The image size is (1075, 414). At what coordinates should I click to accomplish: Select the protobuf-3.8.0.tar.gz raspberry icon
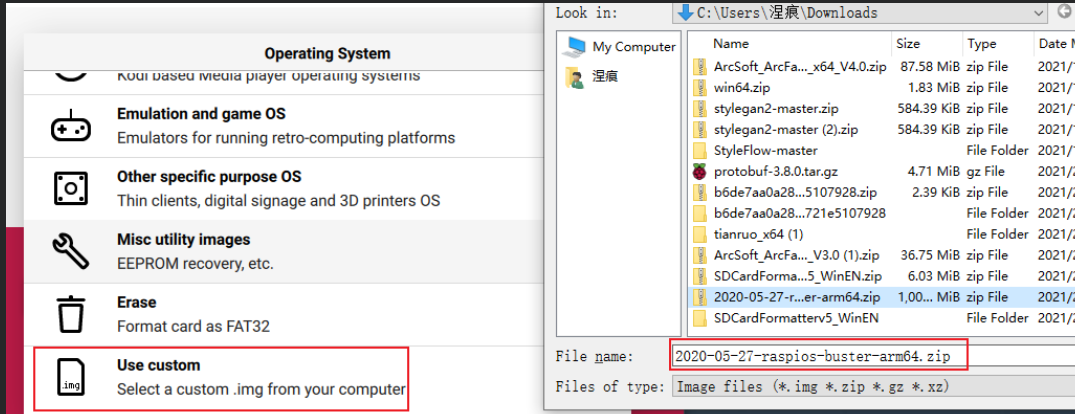(x=700, y=171)
